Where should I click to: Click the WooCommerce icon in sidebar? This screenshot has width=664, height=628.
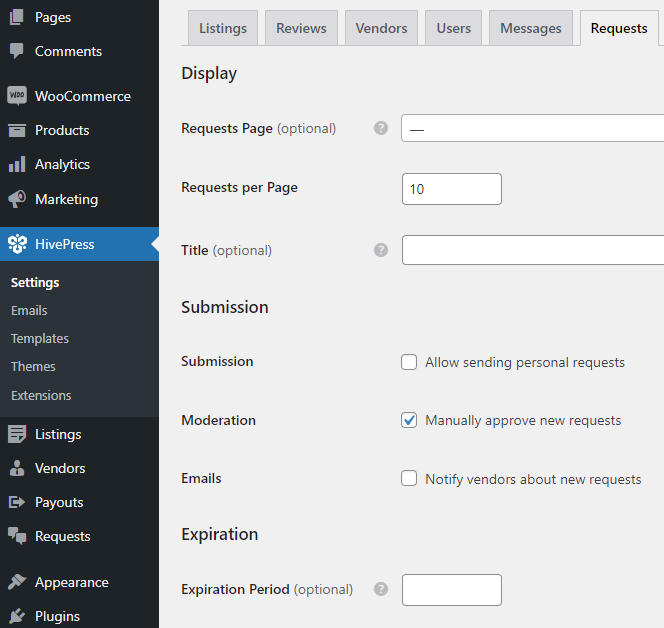coord(17,96)
